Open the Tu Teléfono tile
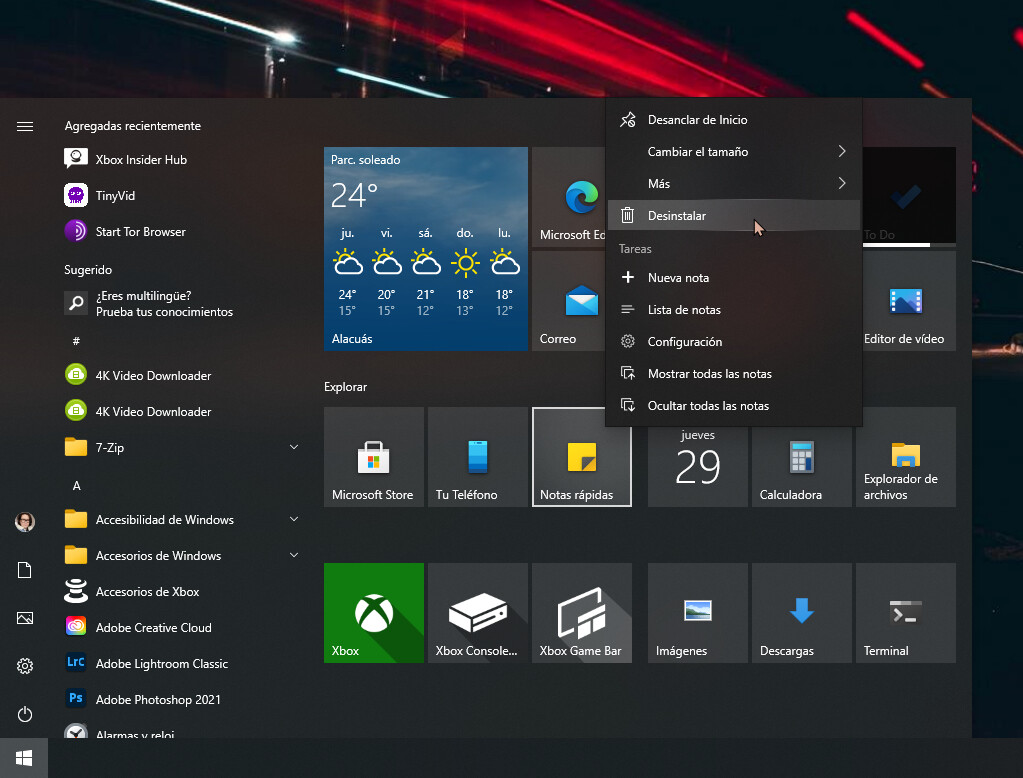1023x778 pixels. click(x=478, y=457)
